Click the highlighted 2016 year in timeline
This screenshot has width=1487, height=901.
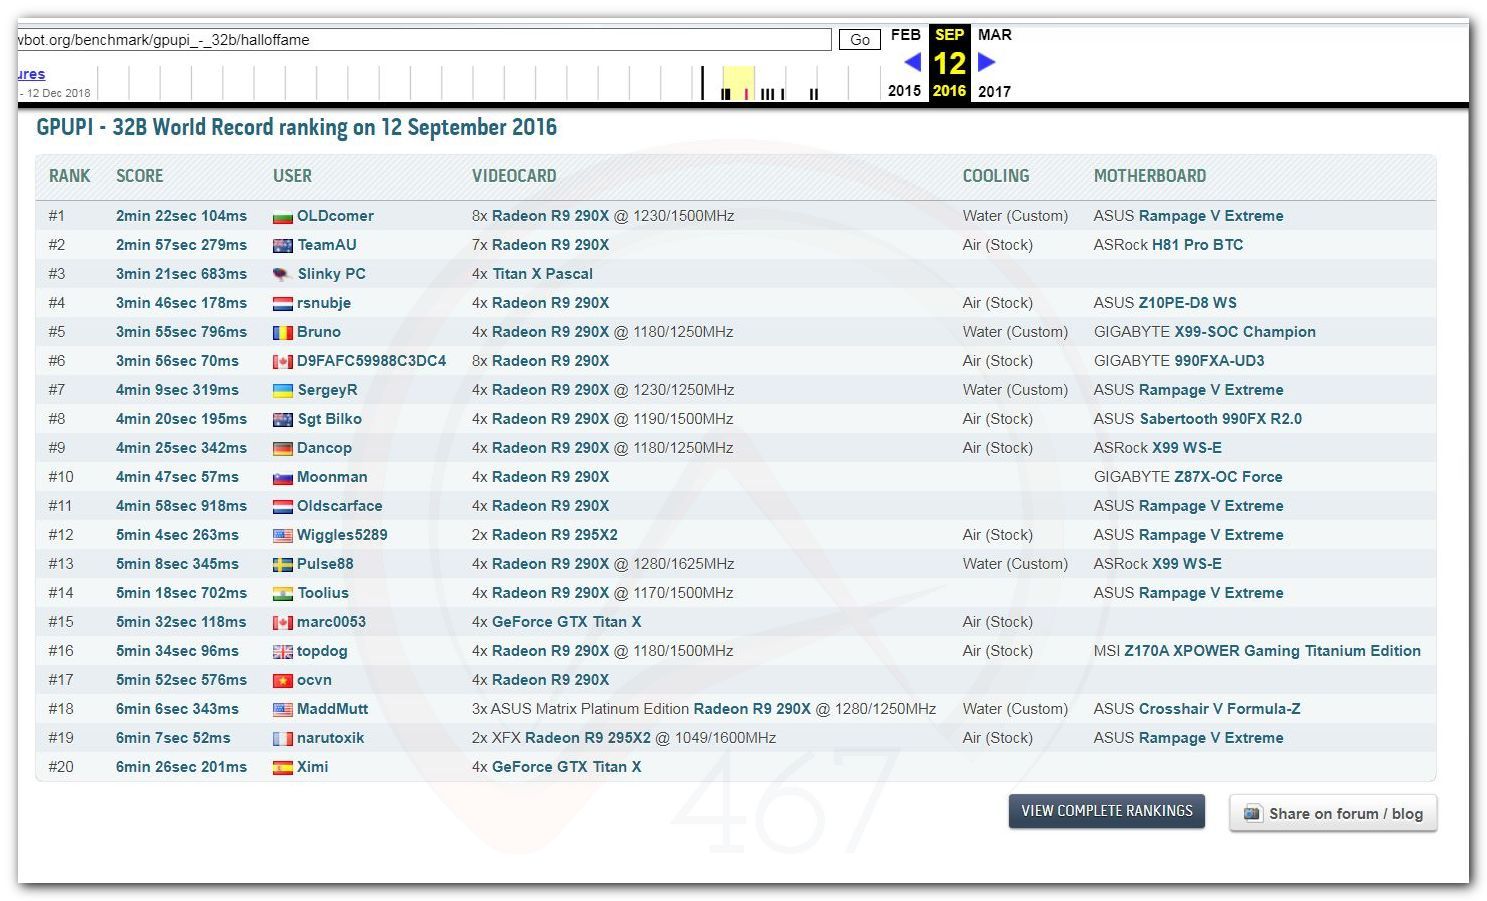(x=949, y=91)
